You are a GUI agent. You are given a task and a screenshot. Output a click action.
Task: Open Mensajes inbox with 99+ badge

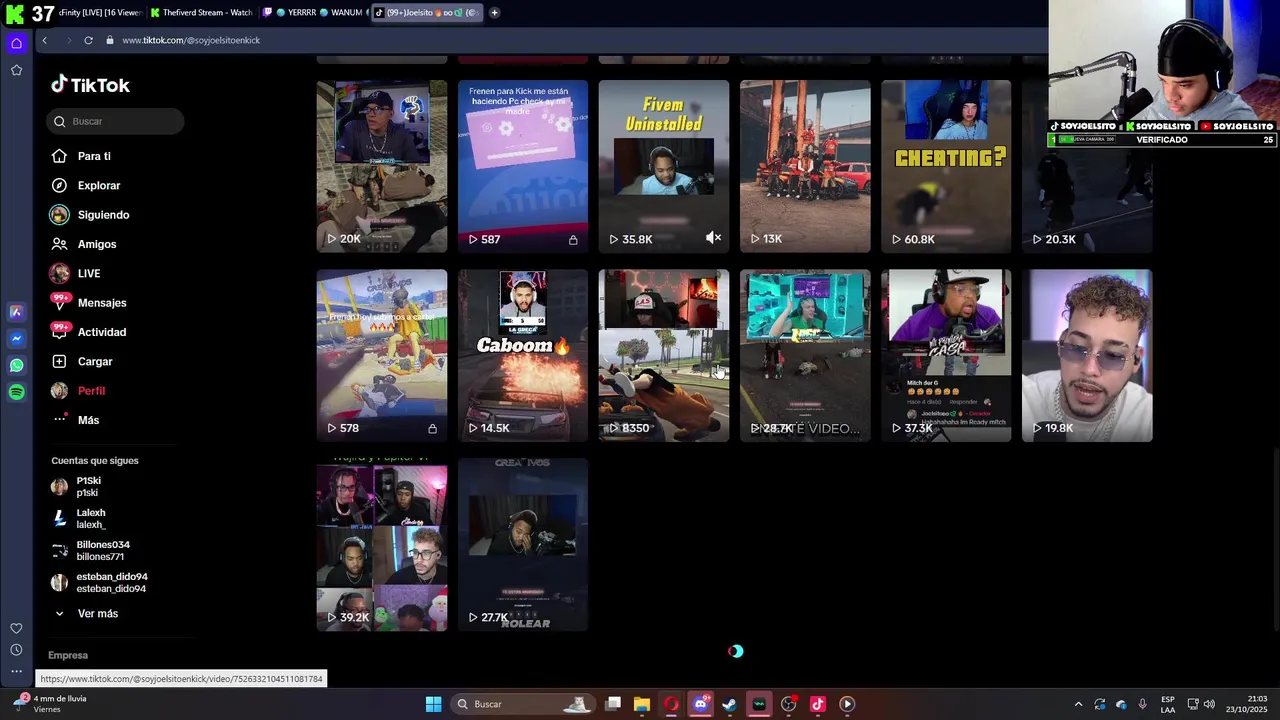coord(101,303)
